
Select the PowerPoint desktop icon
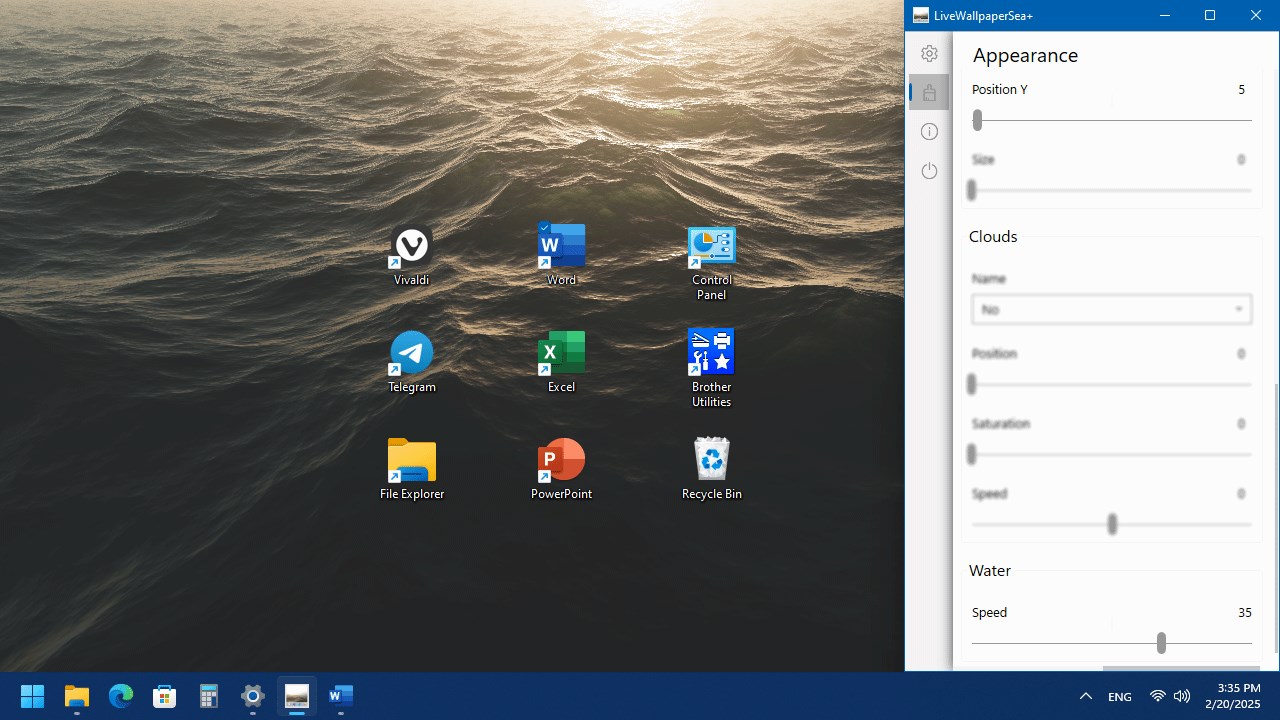(x=562, y=469)
